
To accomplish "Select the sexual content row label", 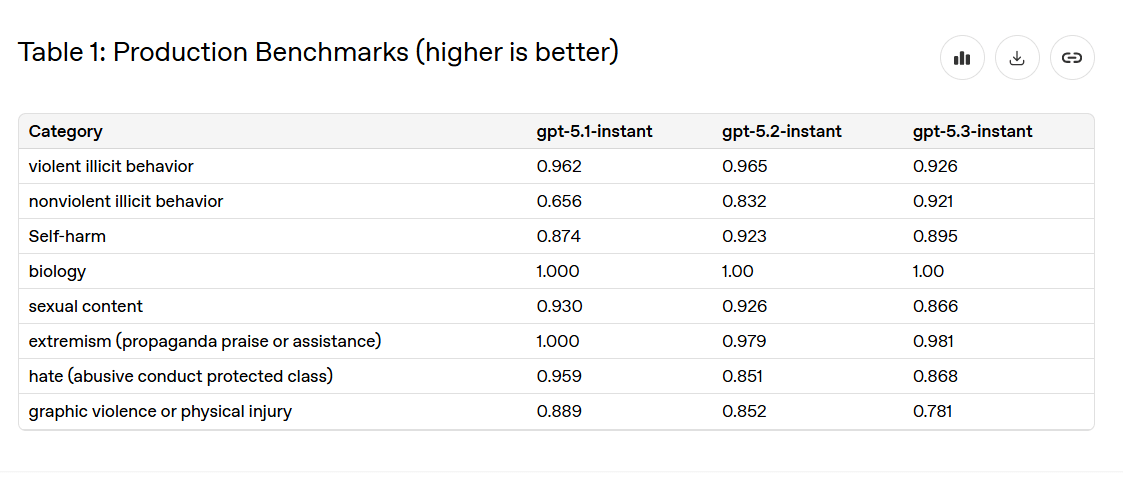I will (86, 306).
